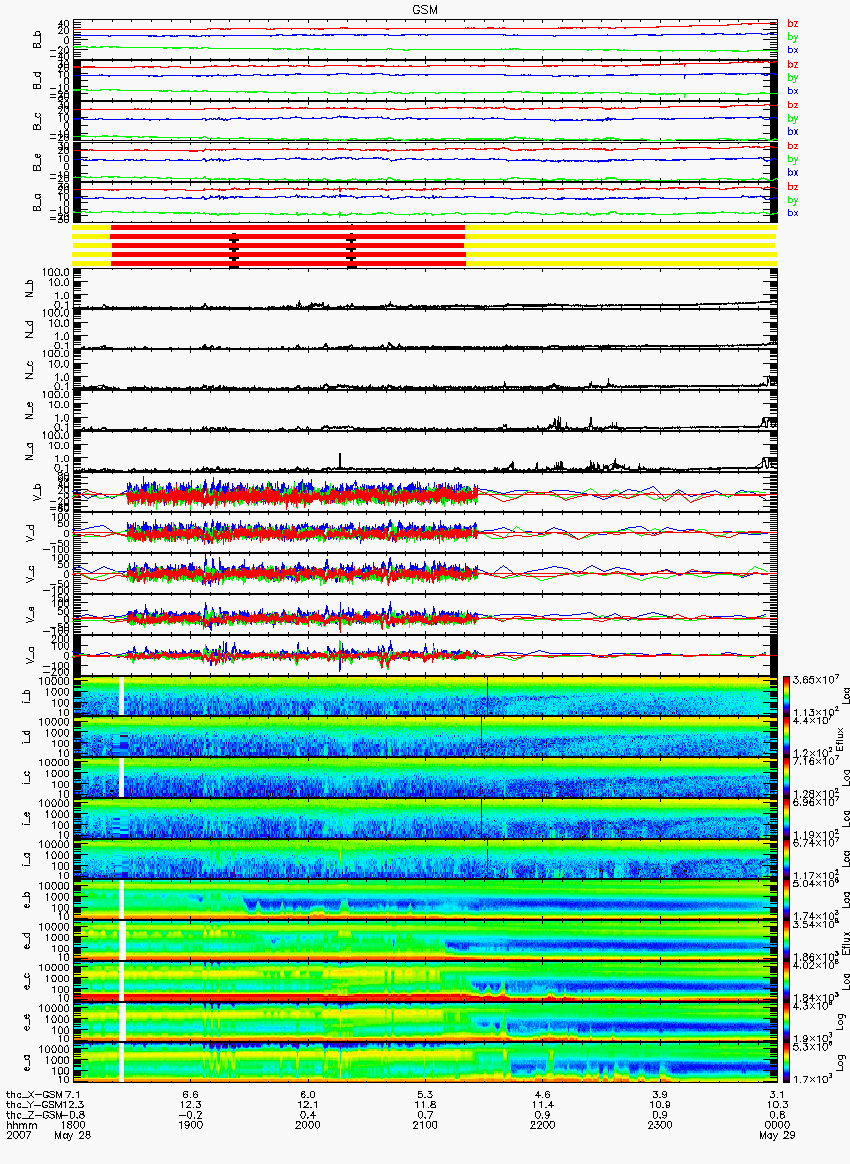This screenshot has width=850, height=1164.
Task: Click the 2300 time tick label
Action: pyautogui.click(x=660, y=1125)
